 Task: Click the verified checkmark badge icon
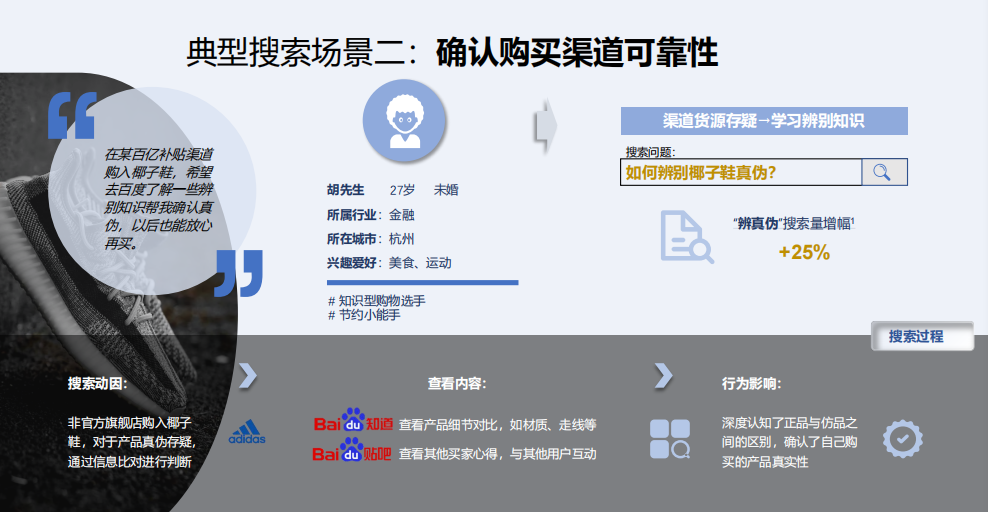tap(902, 439)
